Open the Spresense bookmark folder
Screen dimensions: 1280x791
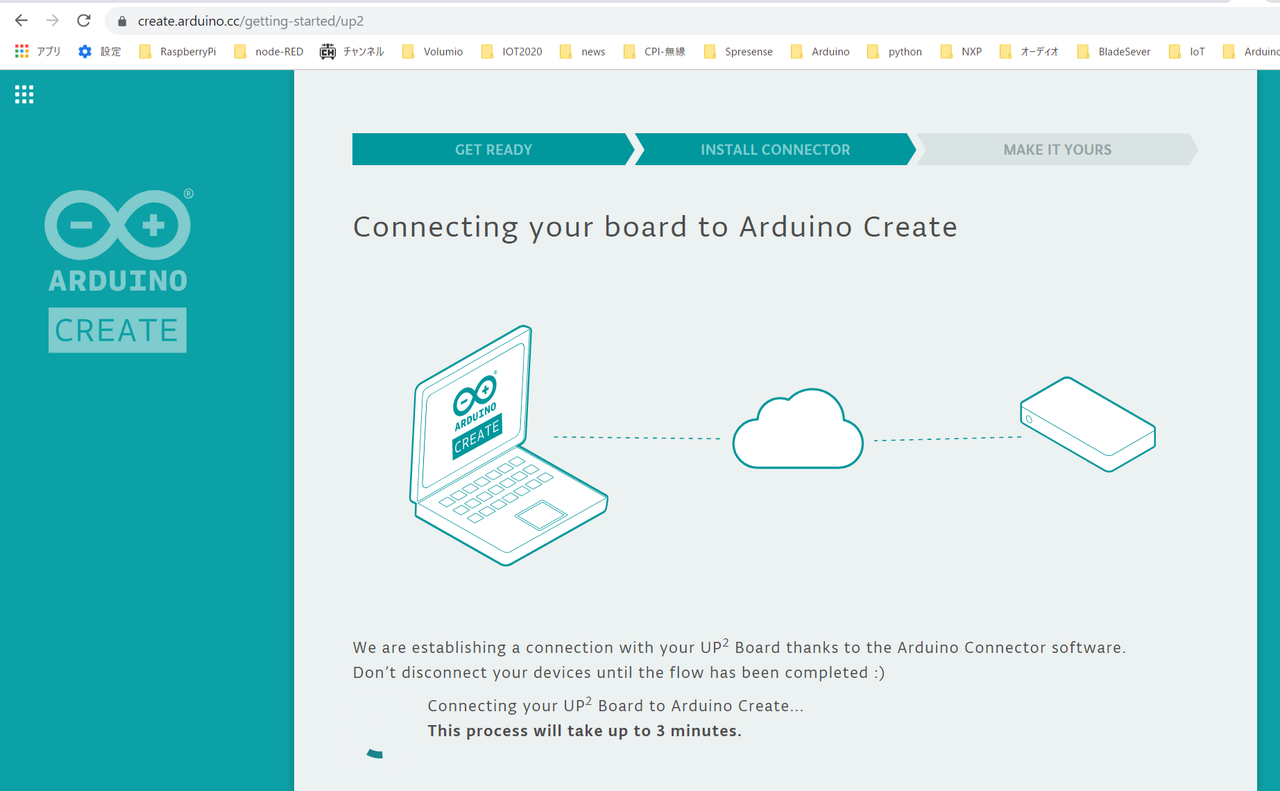(x=738, y=51)
